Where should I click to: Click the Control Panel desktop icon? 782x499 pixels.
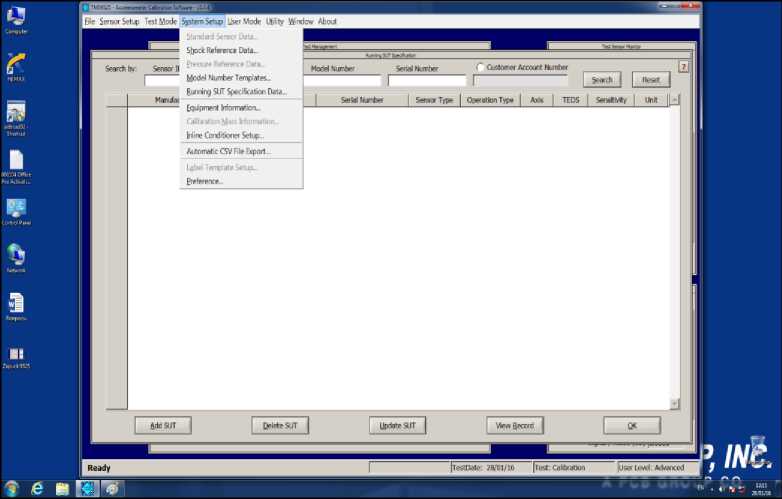(x=16, y=208)
